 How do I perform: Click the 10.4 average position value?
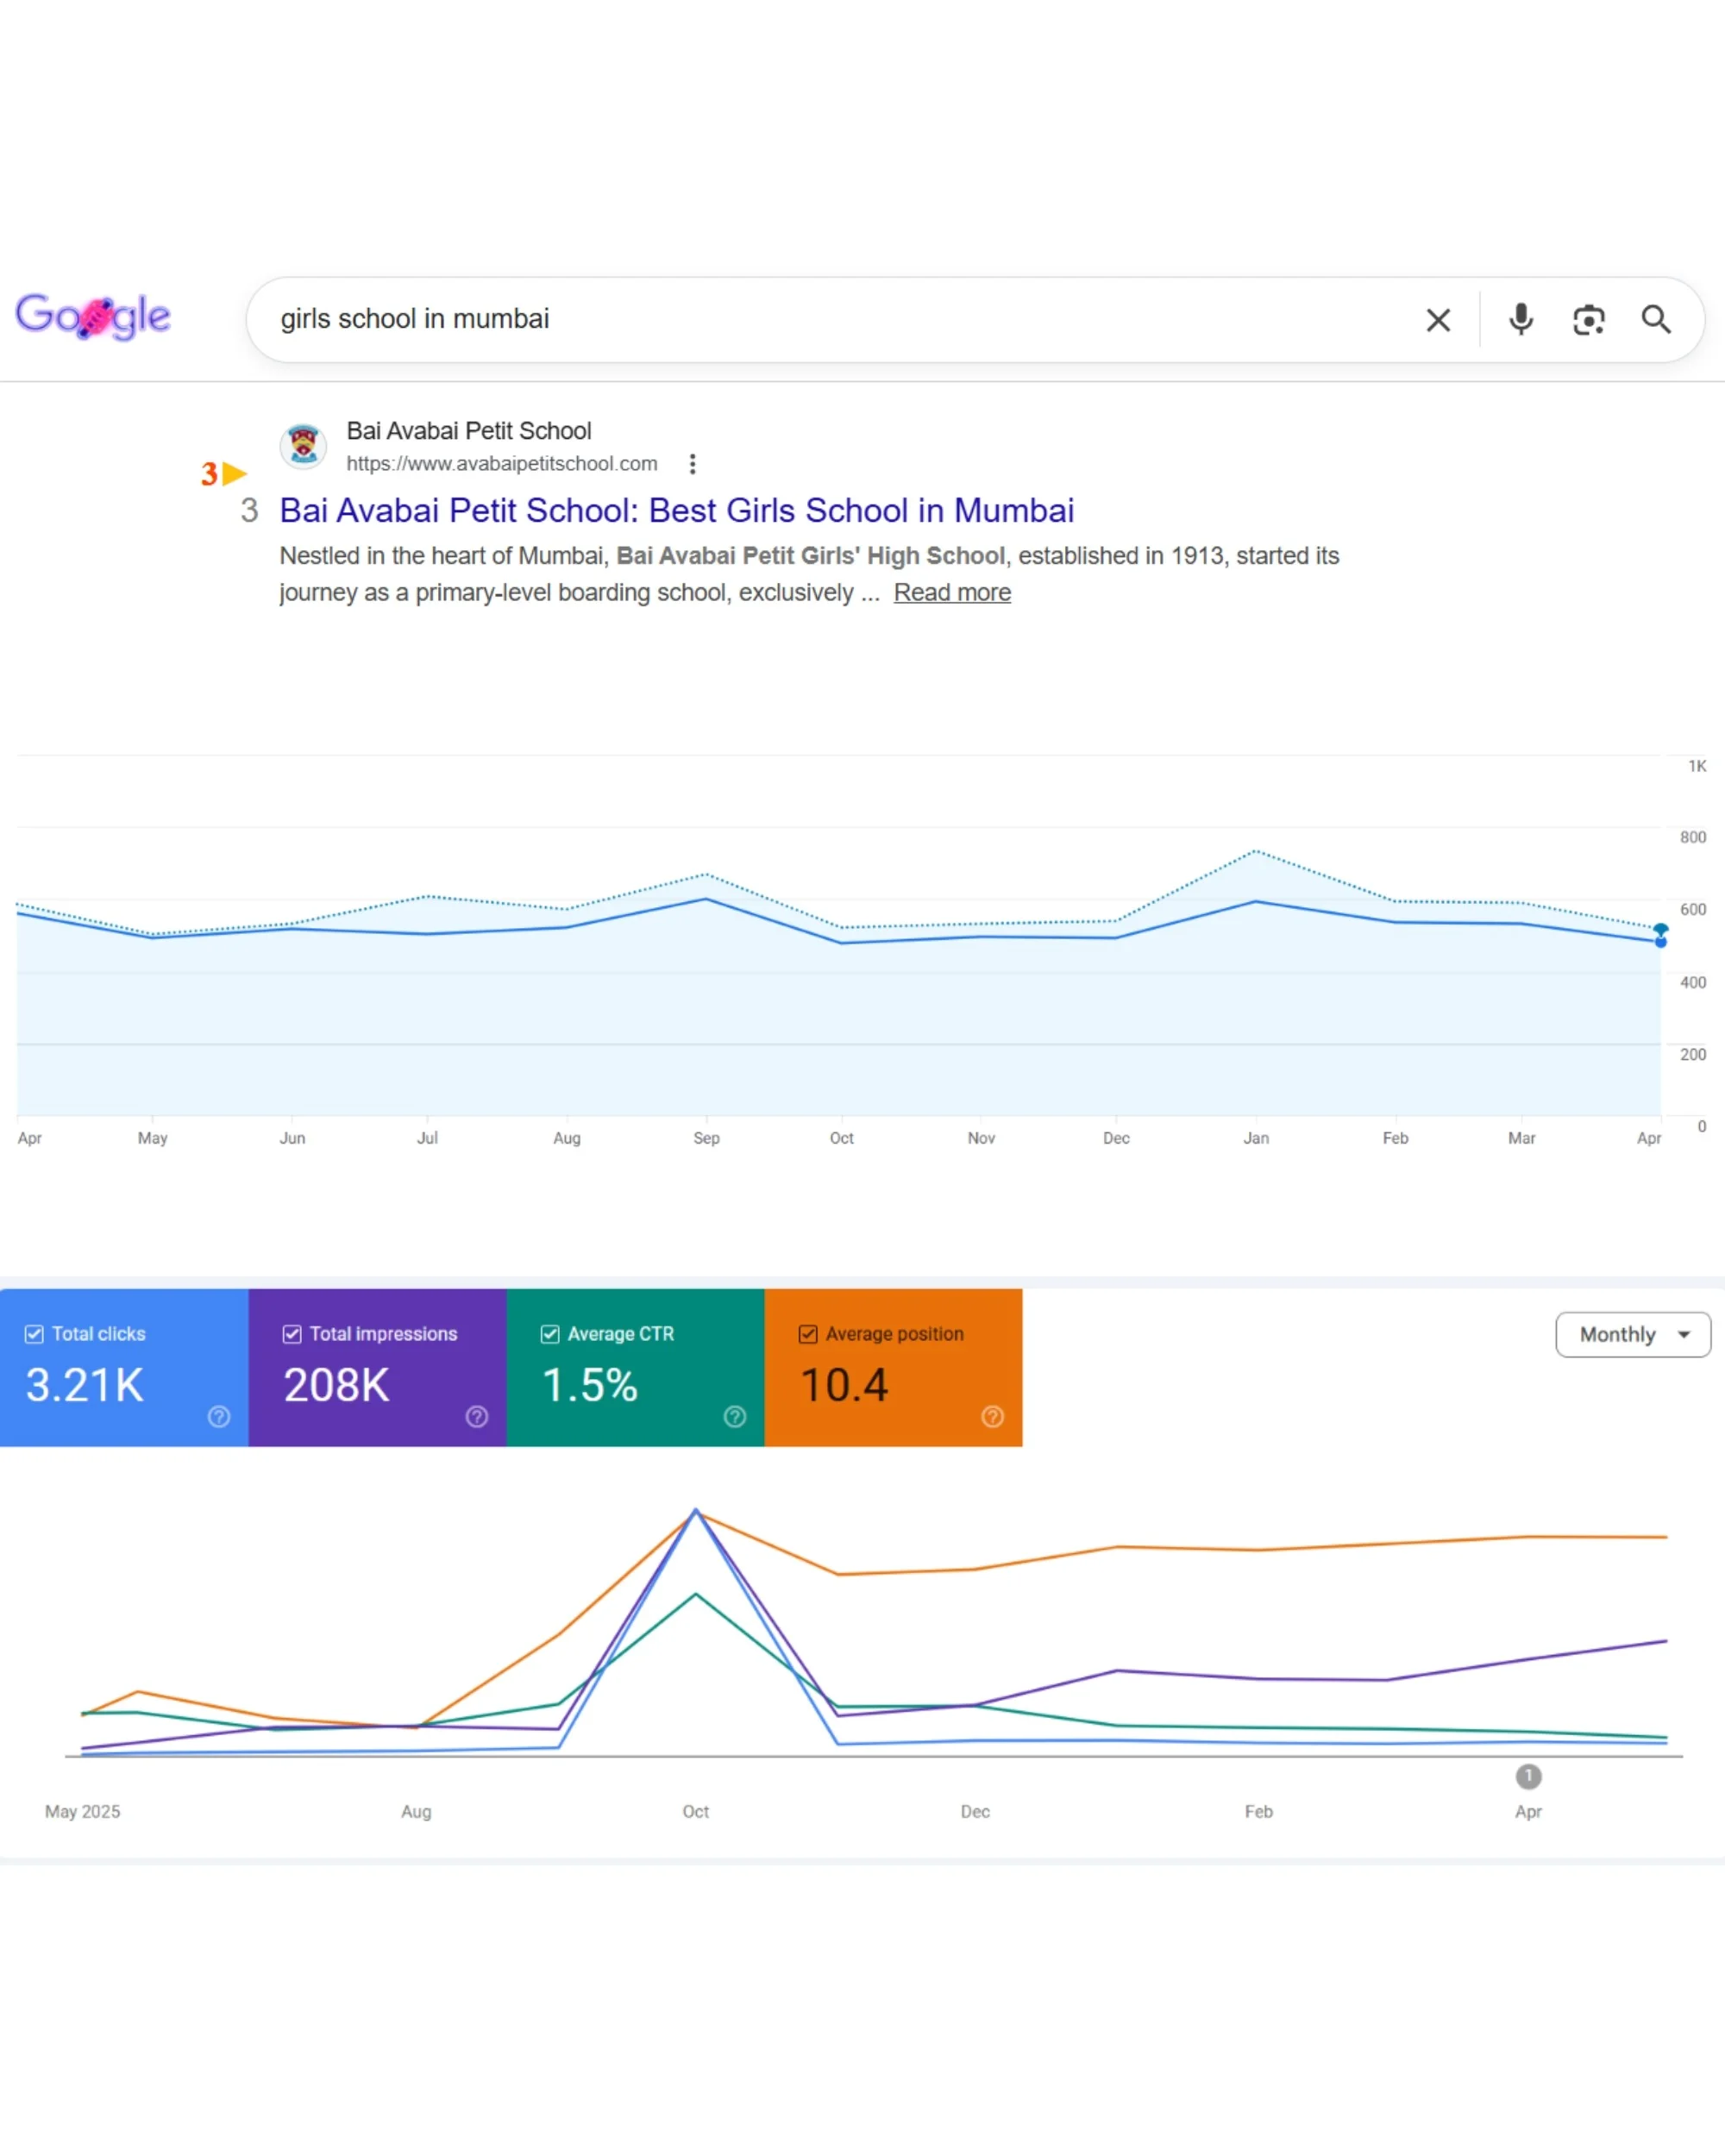click(844, 1385)
